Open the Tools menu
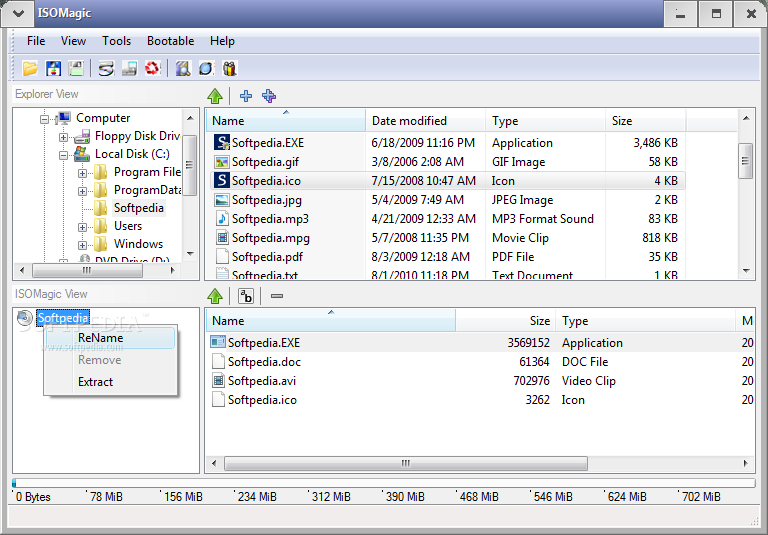 [116, 41]
